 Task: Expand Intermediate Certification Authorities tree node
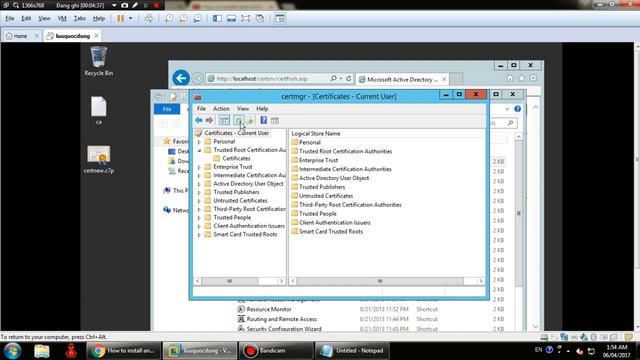(199, 176)
